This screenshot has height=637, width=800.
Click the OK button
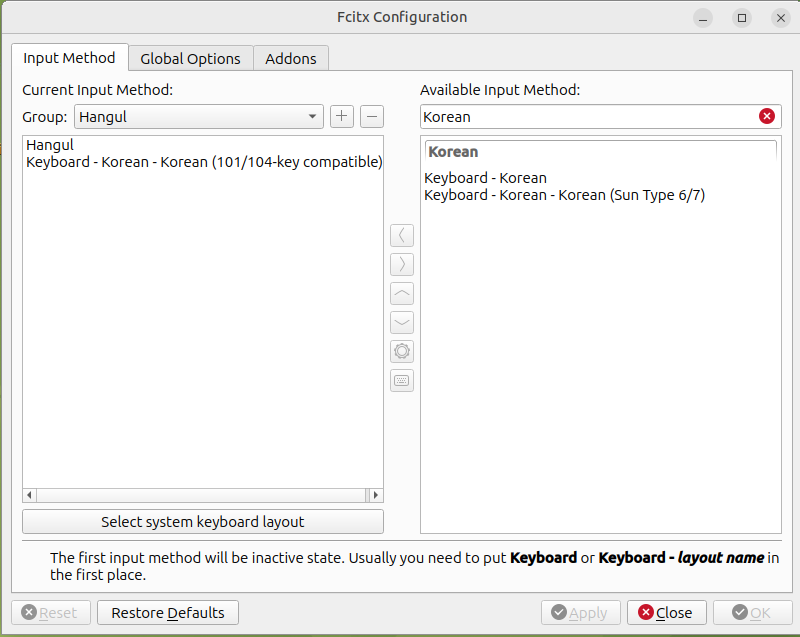tap(753, 613)
